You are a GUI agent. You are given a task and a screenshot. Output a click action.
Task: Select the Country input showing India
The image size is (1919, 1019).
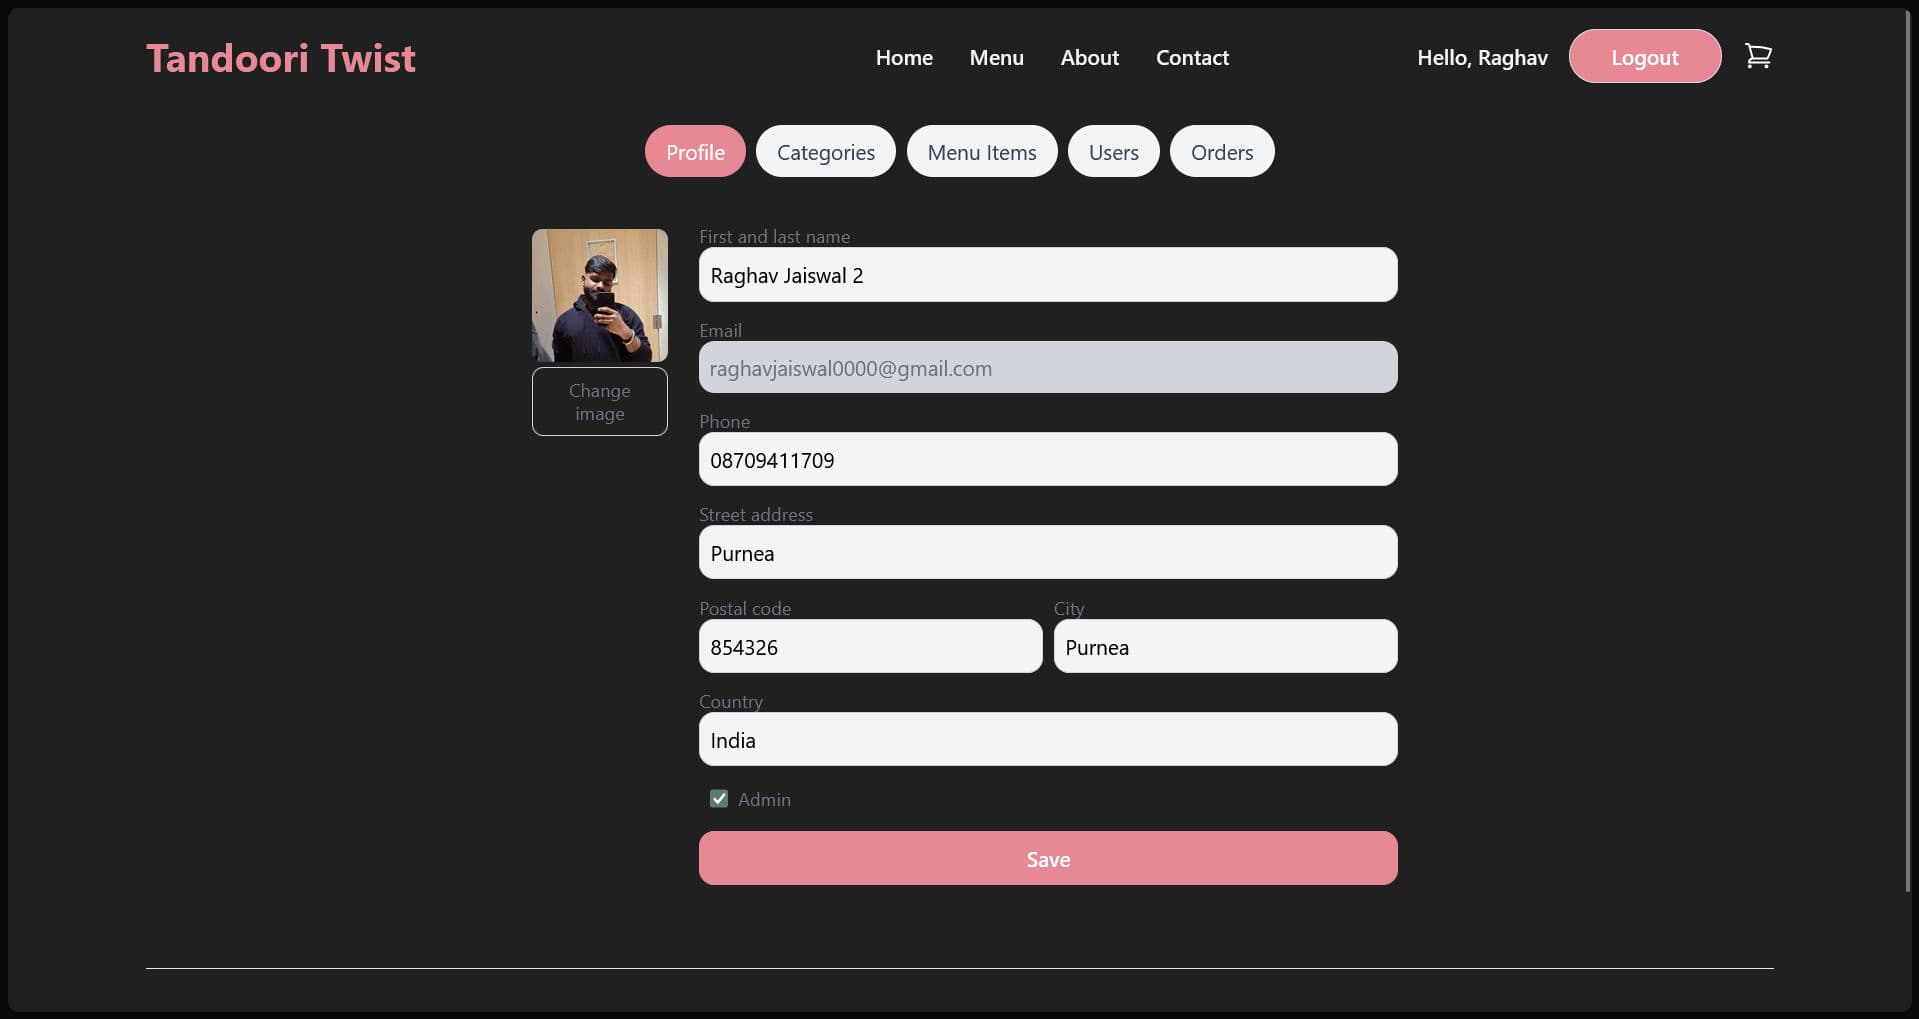click(1046, 739)
